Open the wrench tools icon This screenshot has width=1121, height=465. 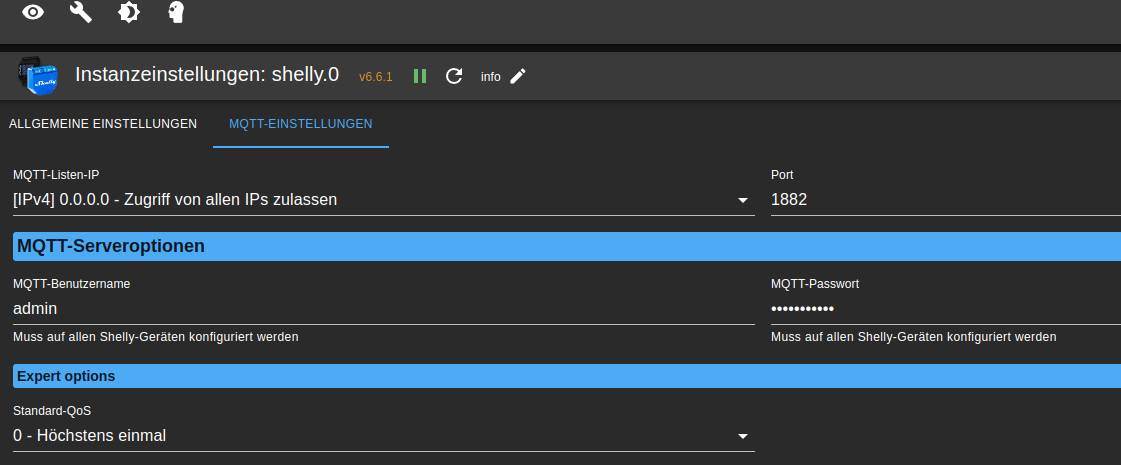pyautogui.click(x=81, y=12)
